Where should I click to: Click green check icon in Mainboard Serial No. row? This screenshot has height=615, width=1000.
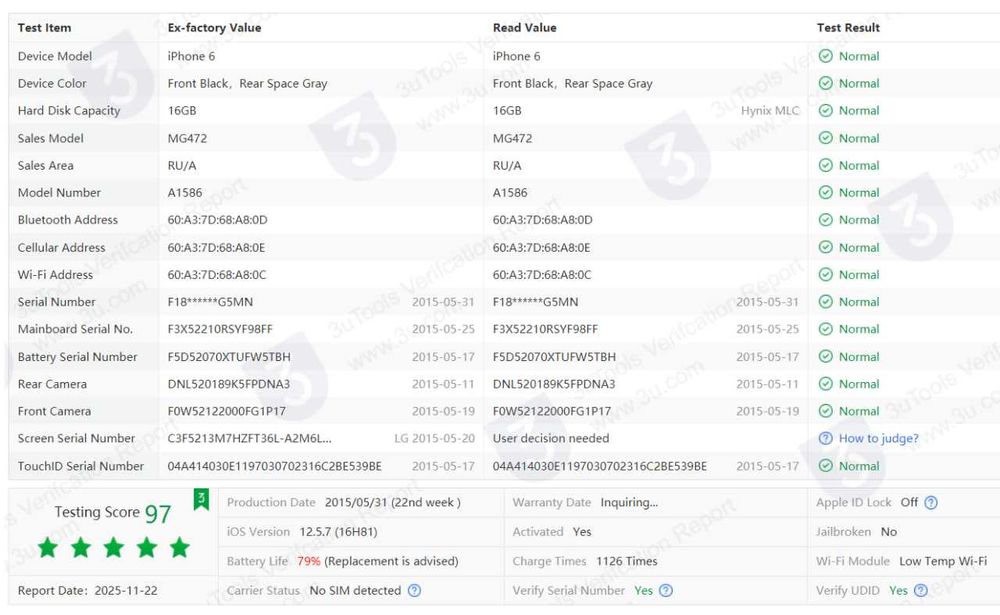(x=825, y=329)
